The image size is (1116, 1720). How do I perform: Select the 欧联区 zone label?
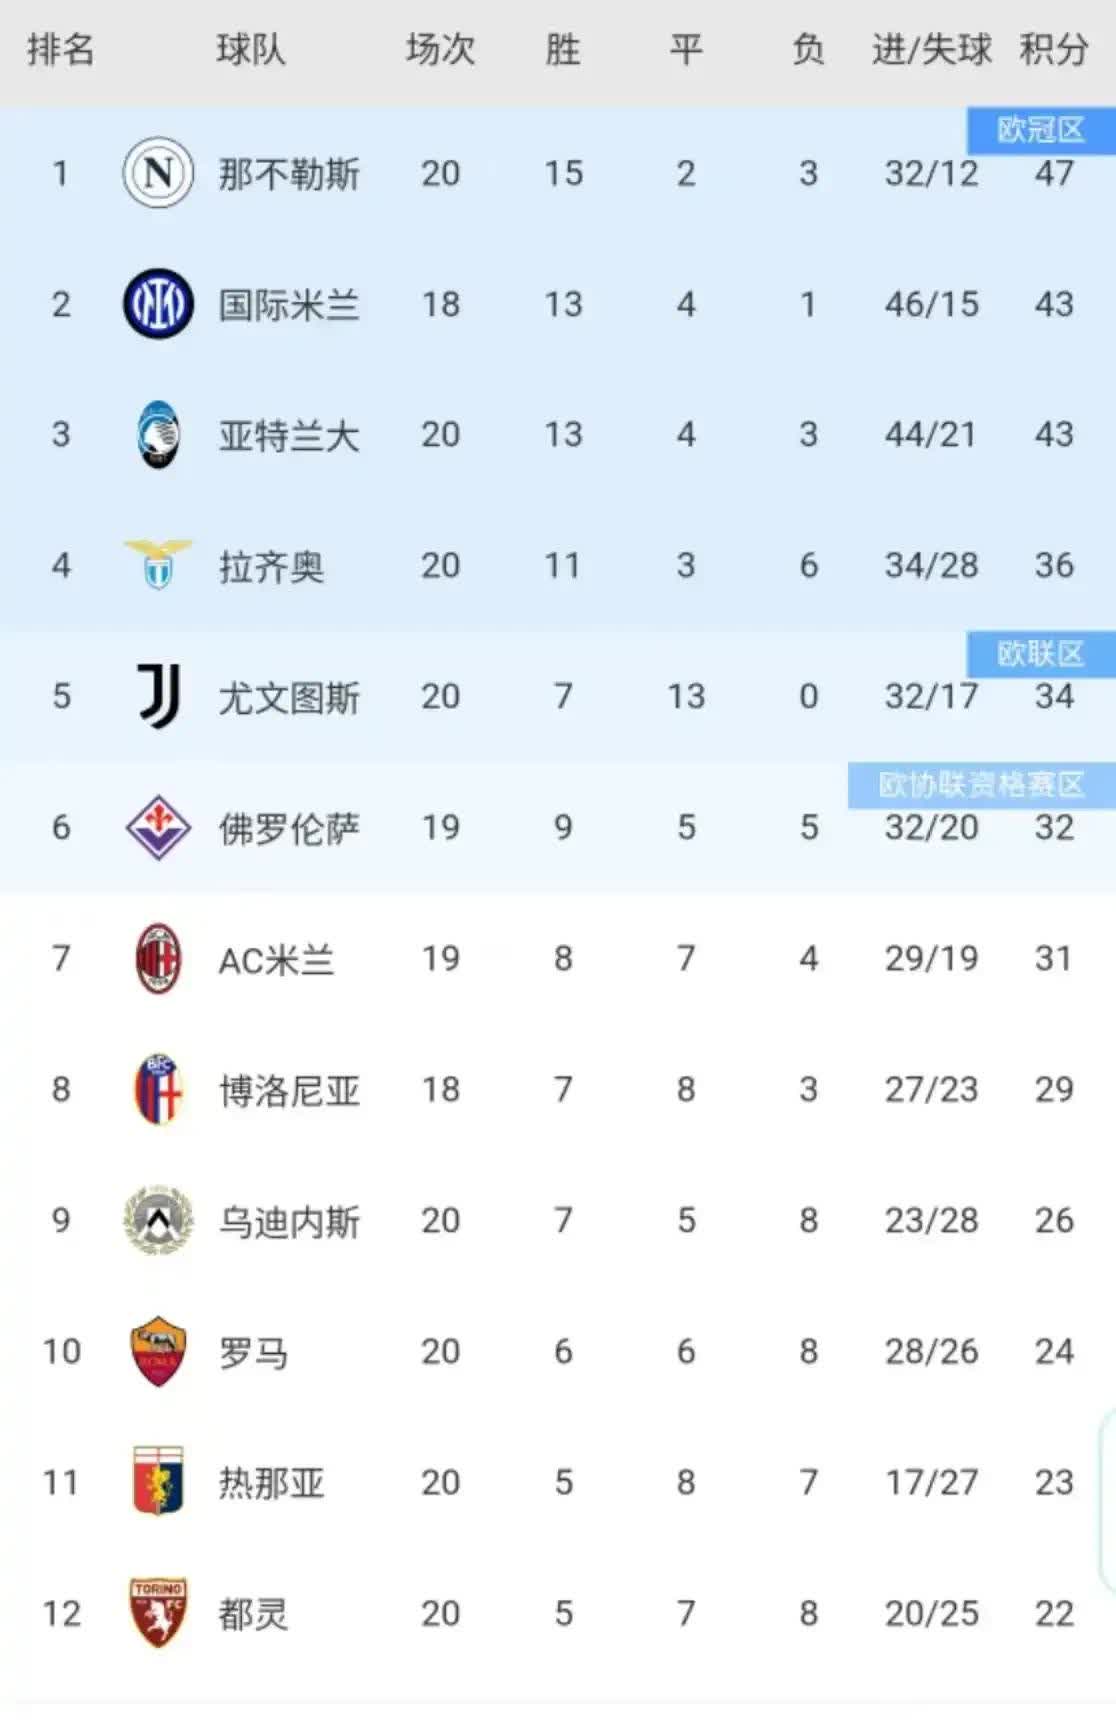tap(1040, 654)
